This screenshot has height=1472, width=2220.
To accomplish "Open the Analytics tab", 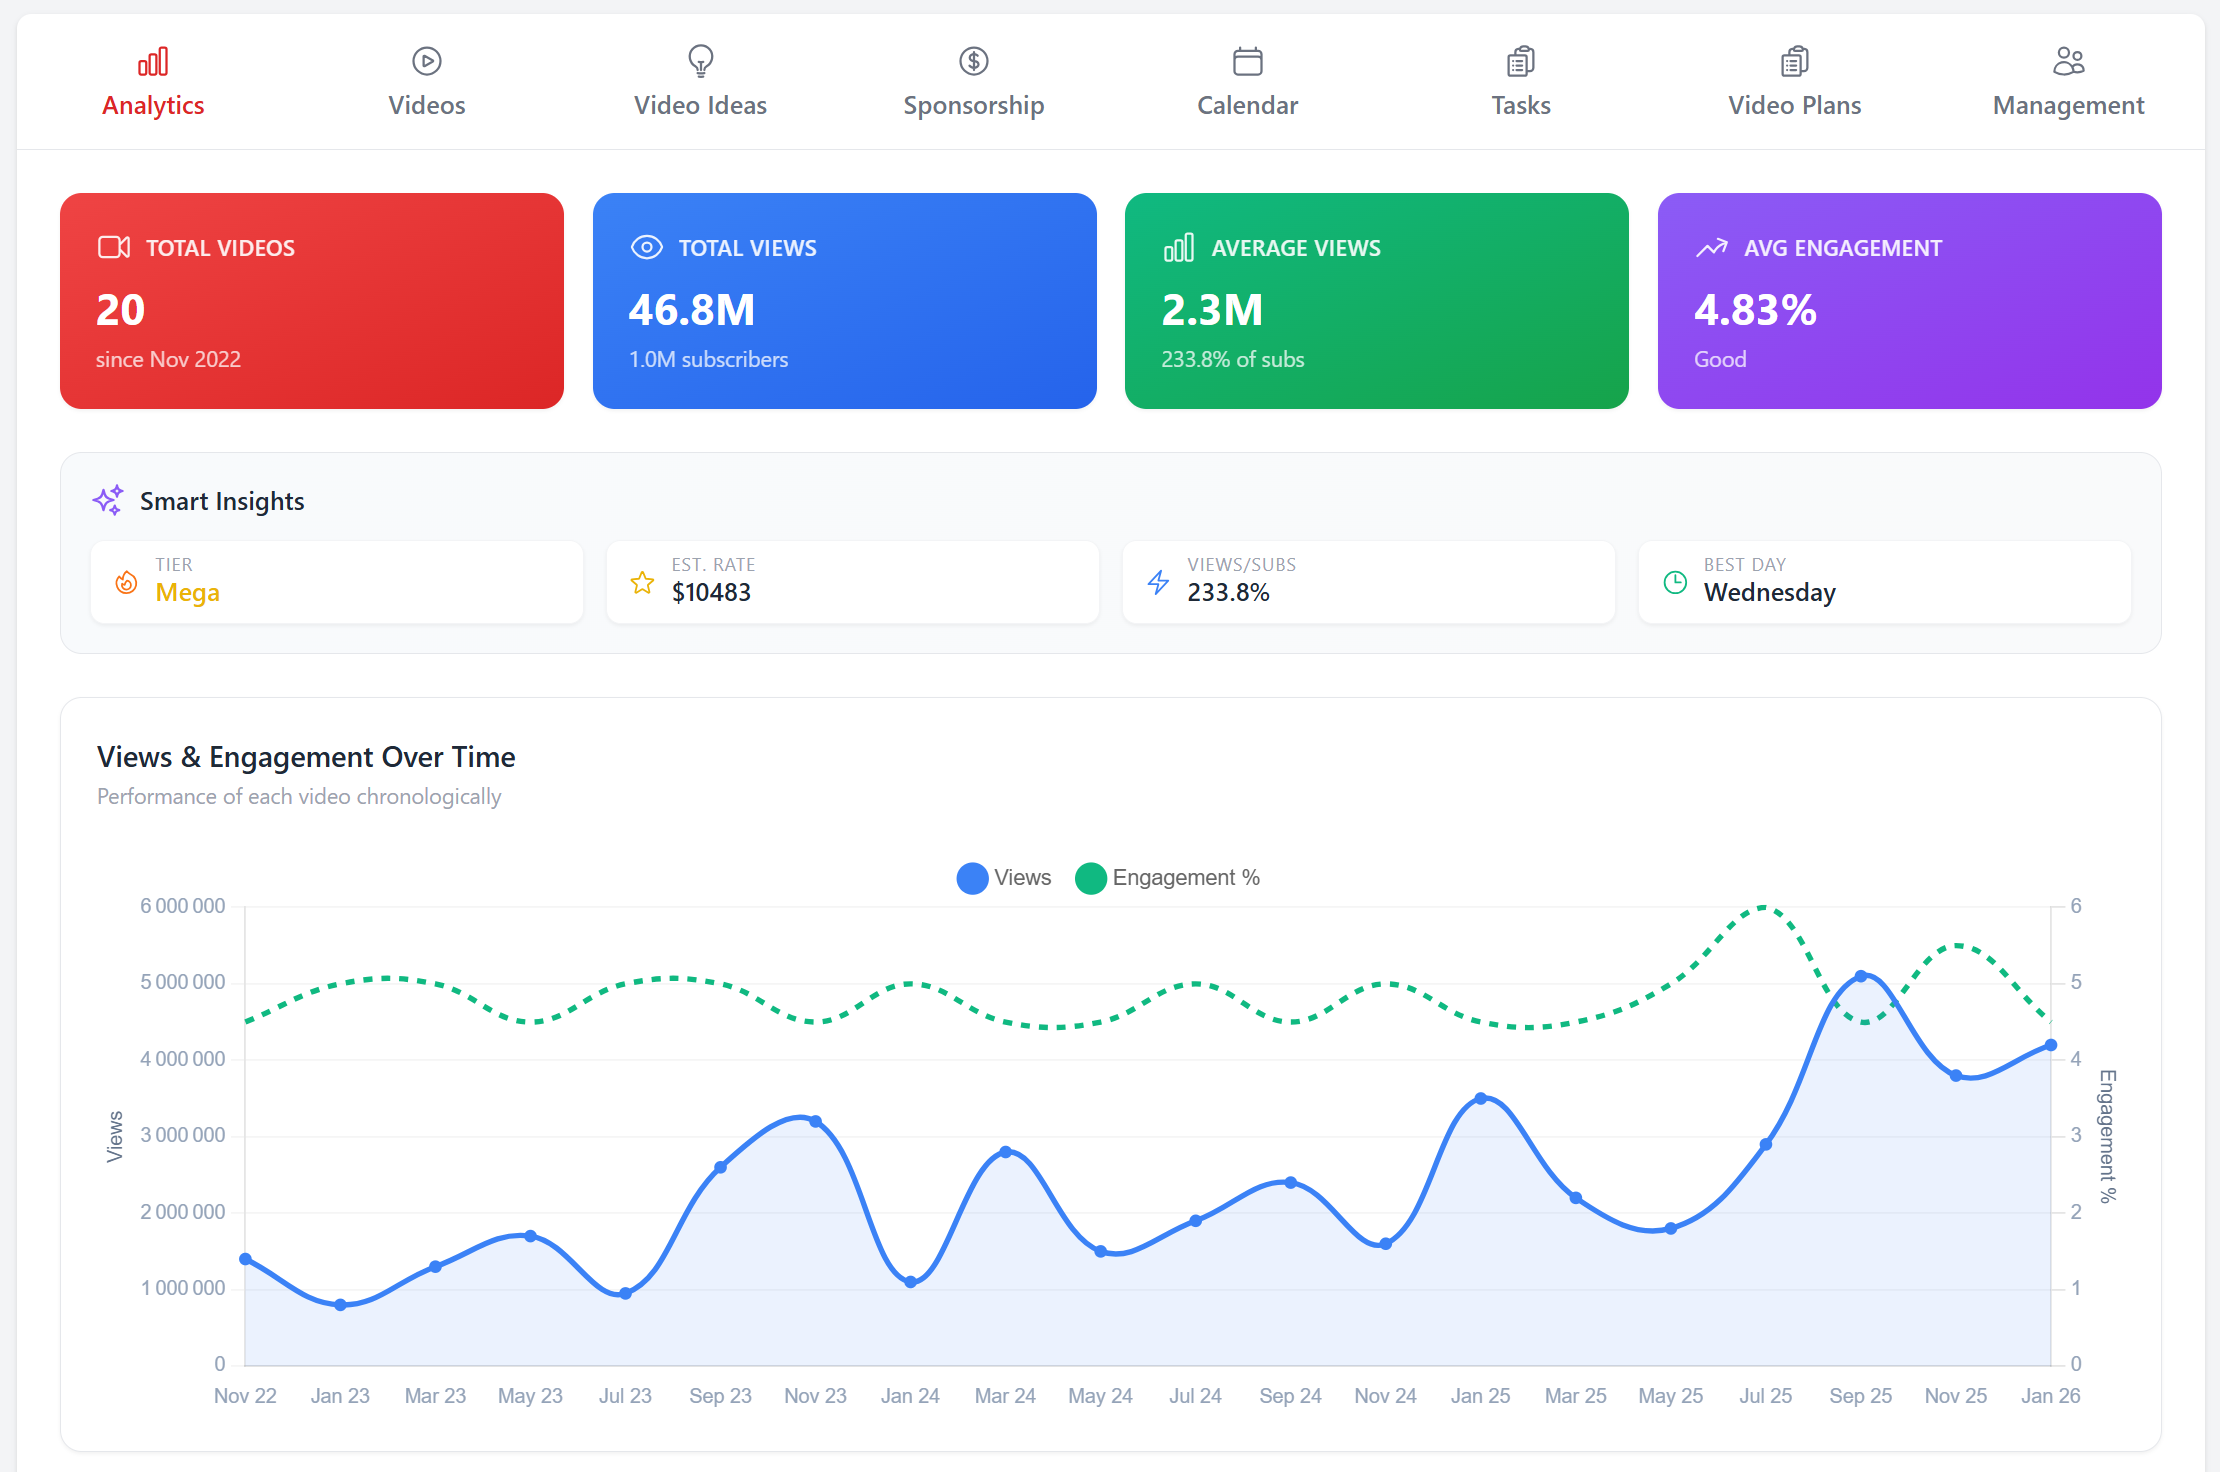I will tap(153, 82).
